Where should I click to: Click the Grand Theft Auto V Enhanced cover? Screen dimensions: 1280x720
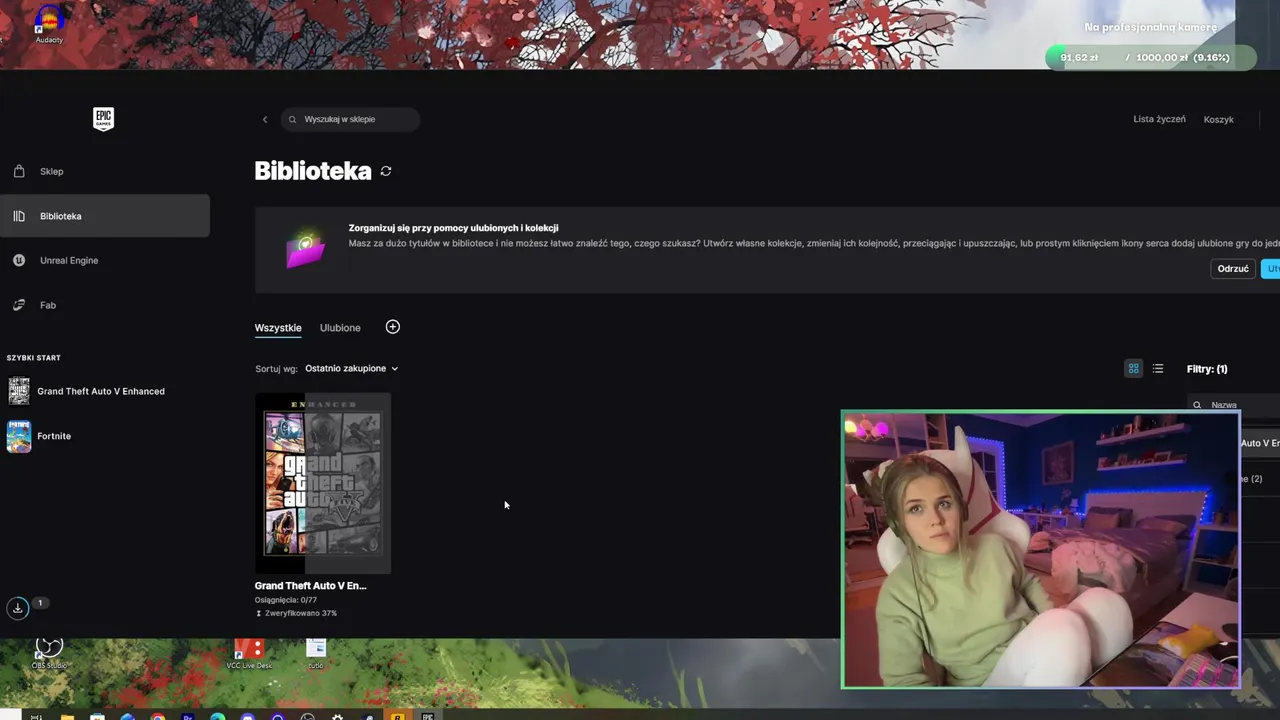pyautogui.click(x=323, y=483)
